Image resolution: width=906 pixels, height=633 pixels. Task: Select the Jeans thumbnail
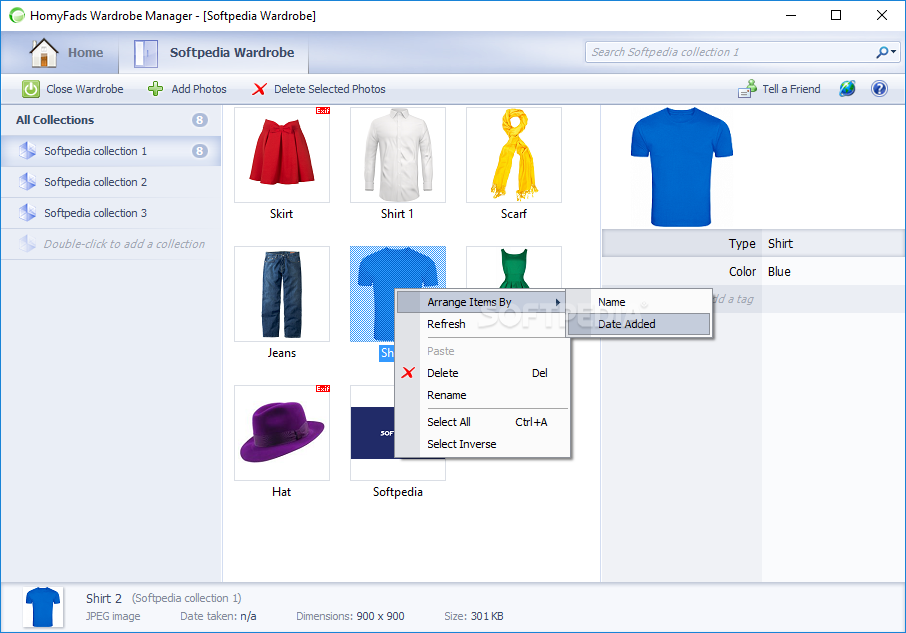click(282, 294)
